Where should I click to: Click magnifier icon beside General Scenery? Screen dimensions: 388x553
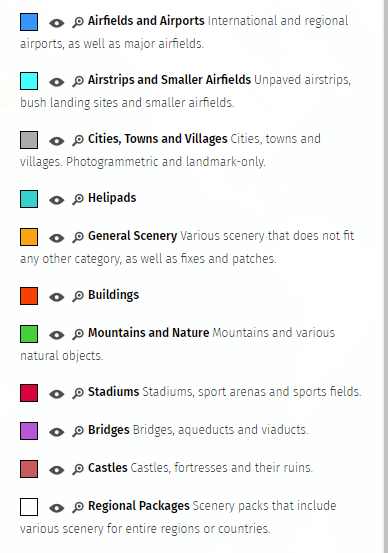pos(78,237)
